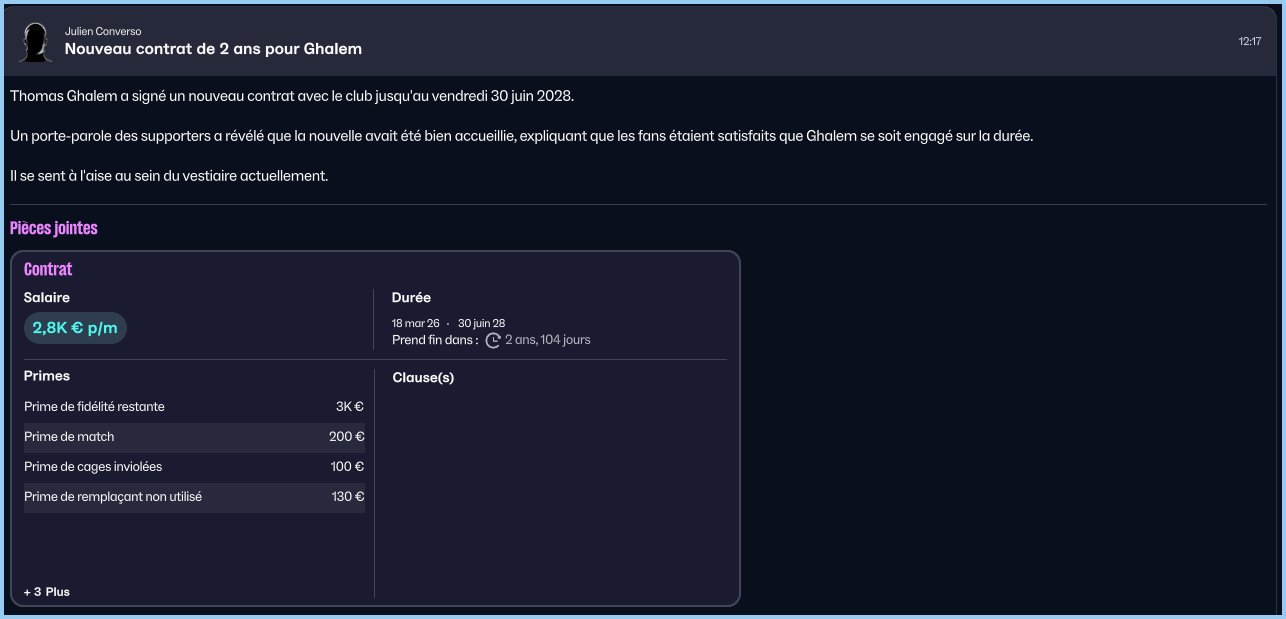This screenshot has width=1286, height=619.
Task: Select the Prime de cages inviolées row
Action: 194,467
